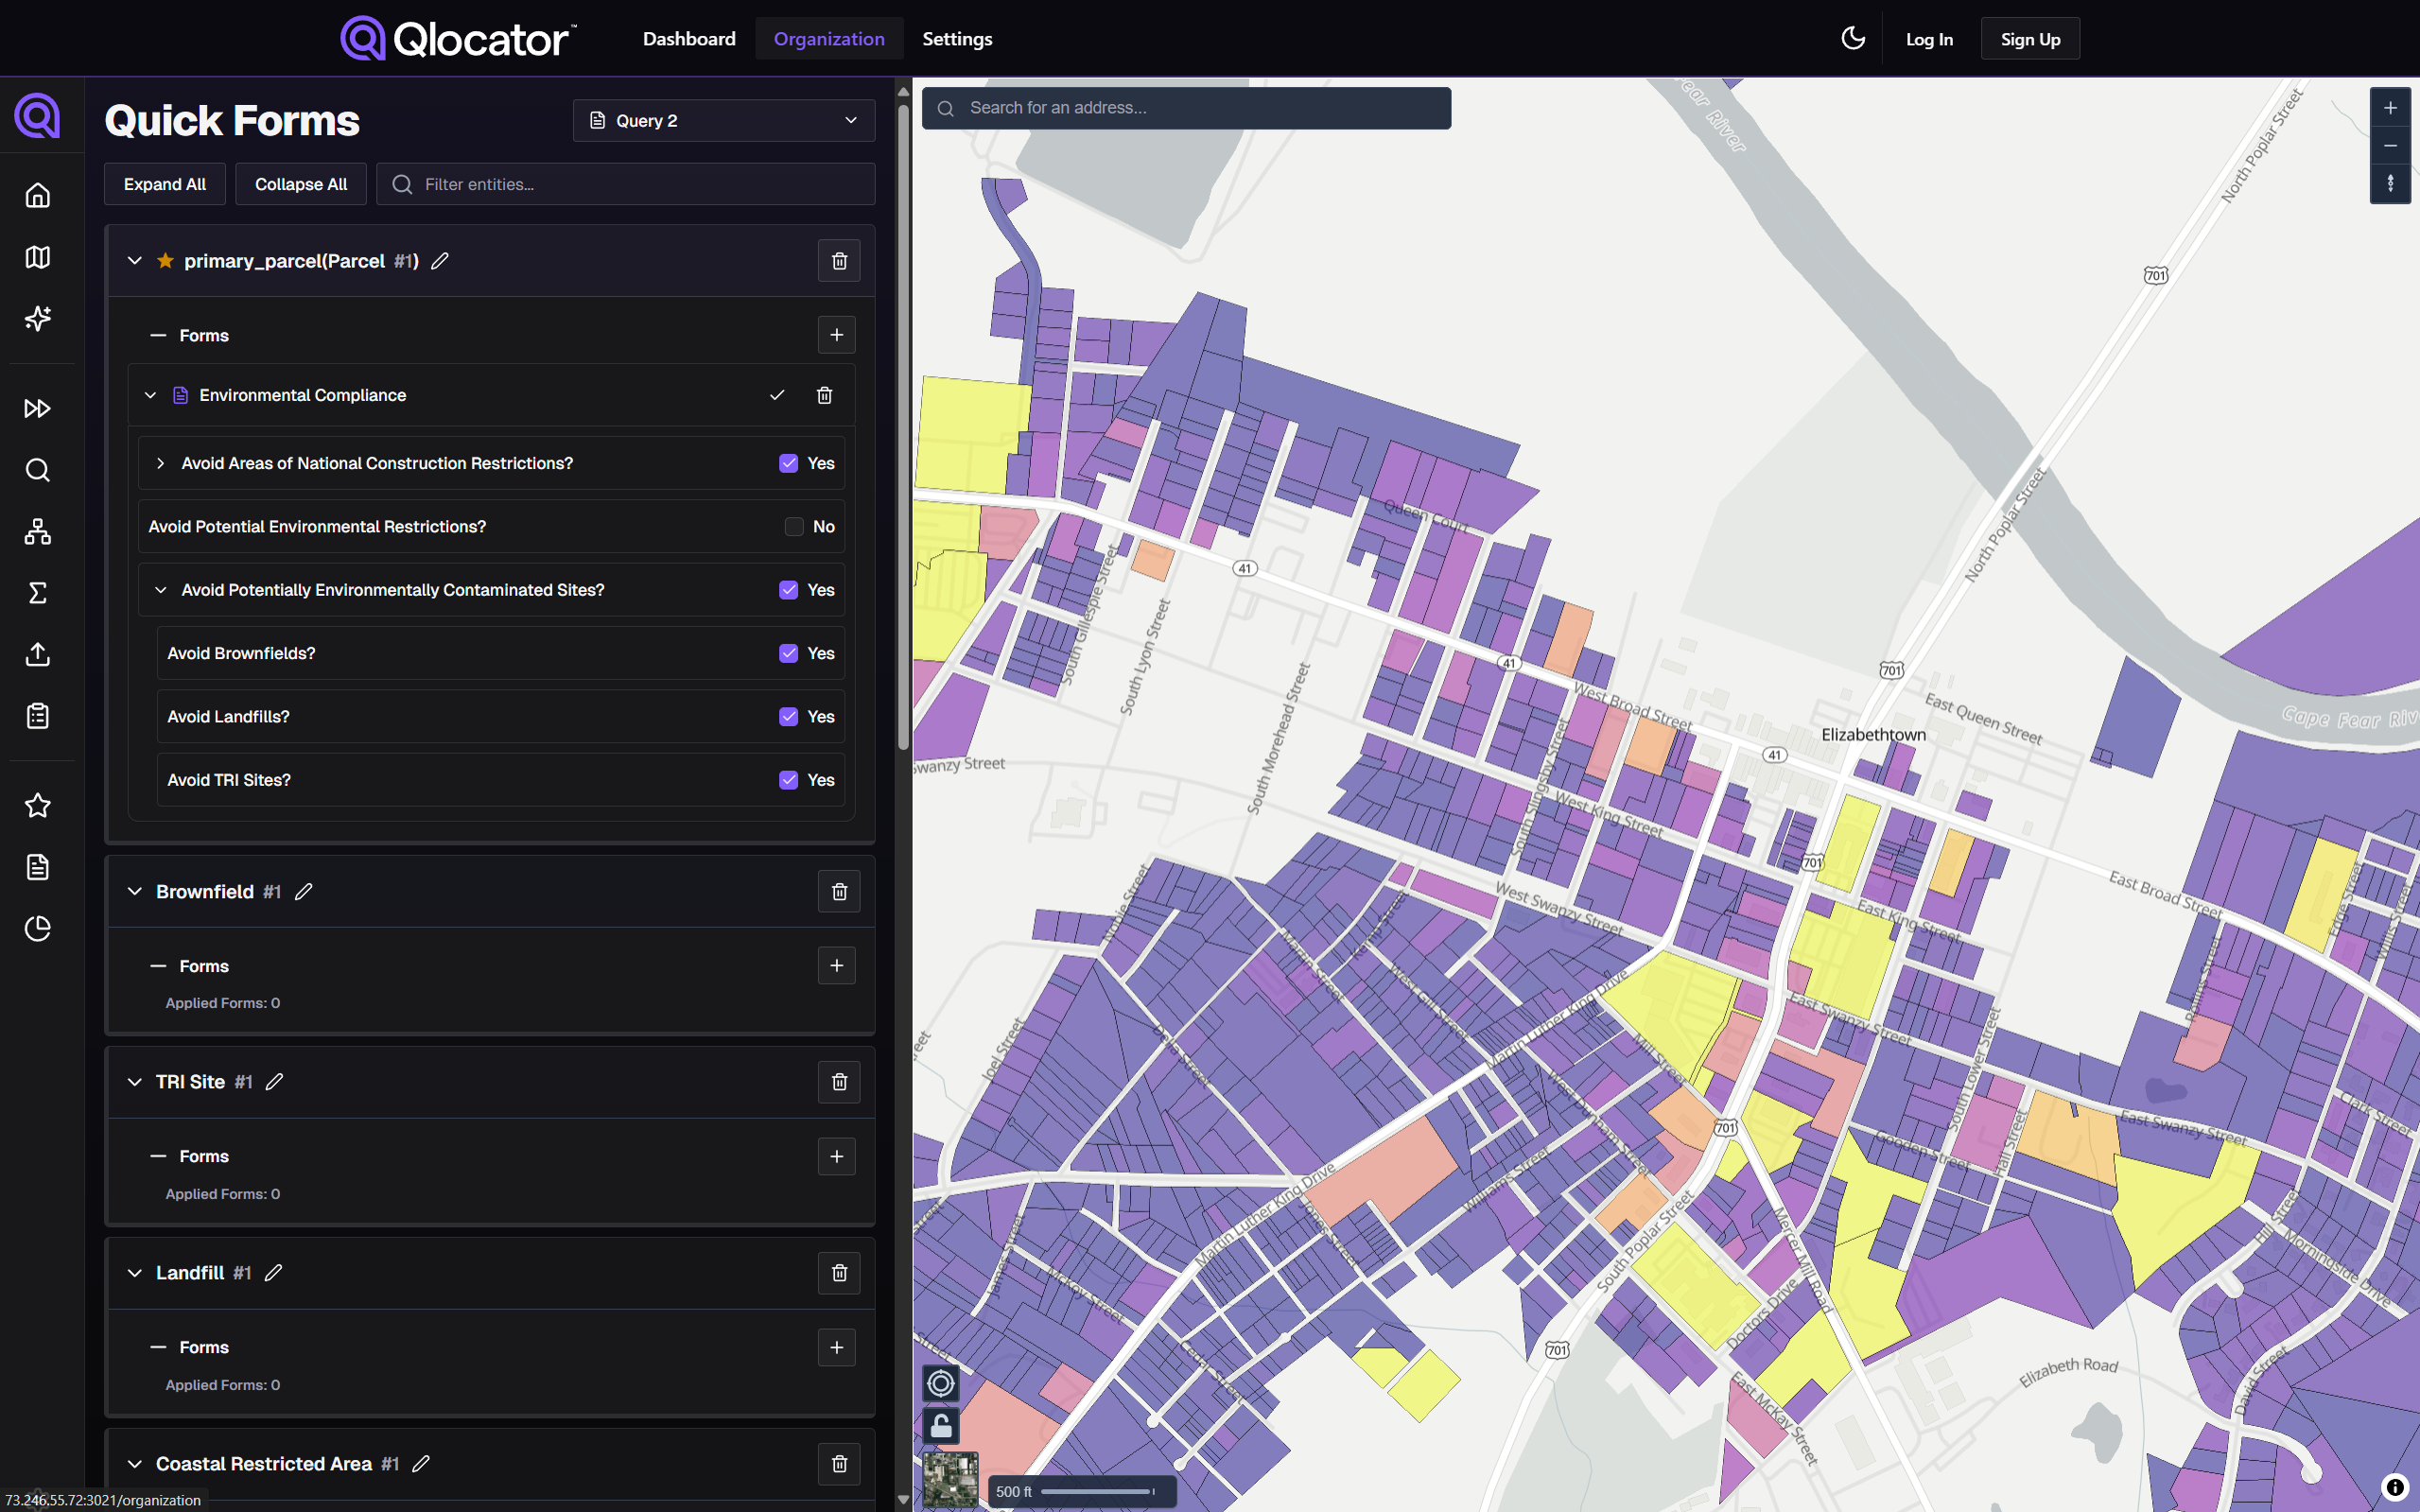Click the sparkle AI icon in sidebar

[38, 318]
